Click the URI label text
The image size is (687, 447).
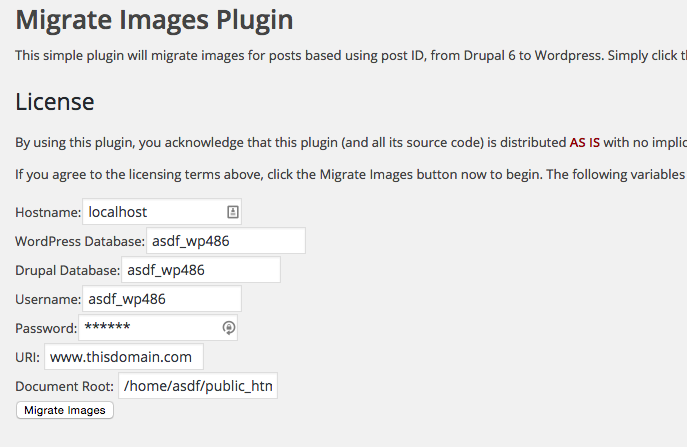[28, 358]
